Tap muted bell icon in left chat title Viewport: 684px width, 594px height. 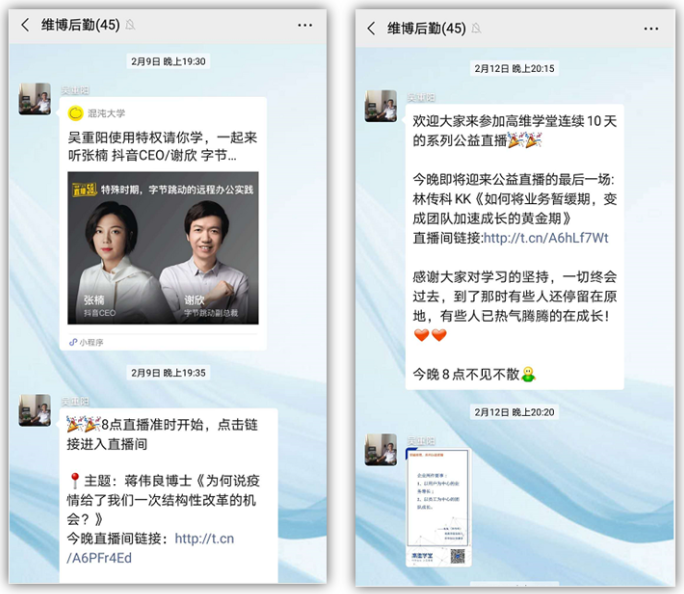coord(130,25)
